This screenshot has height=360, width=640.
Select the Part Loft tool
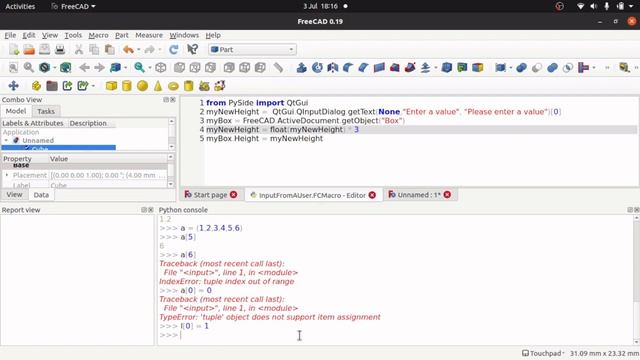coord(394,67)
